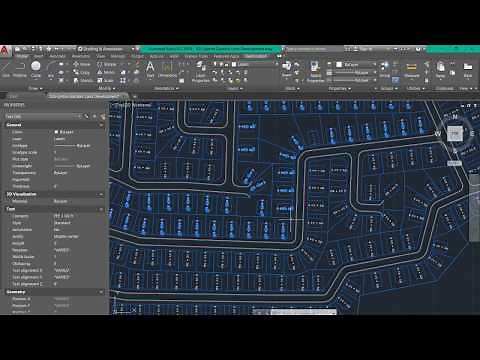Viewport: 480px width, 360px height.
Task: Click the N compass direction on ViewCube
Action: point(455,116)
